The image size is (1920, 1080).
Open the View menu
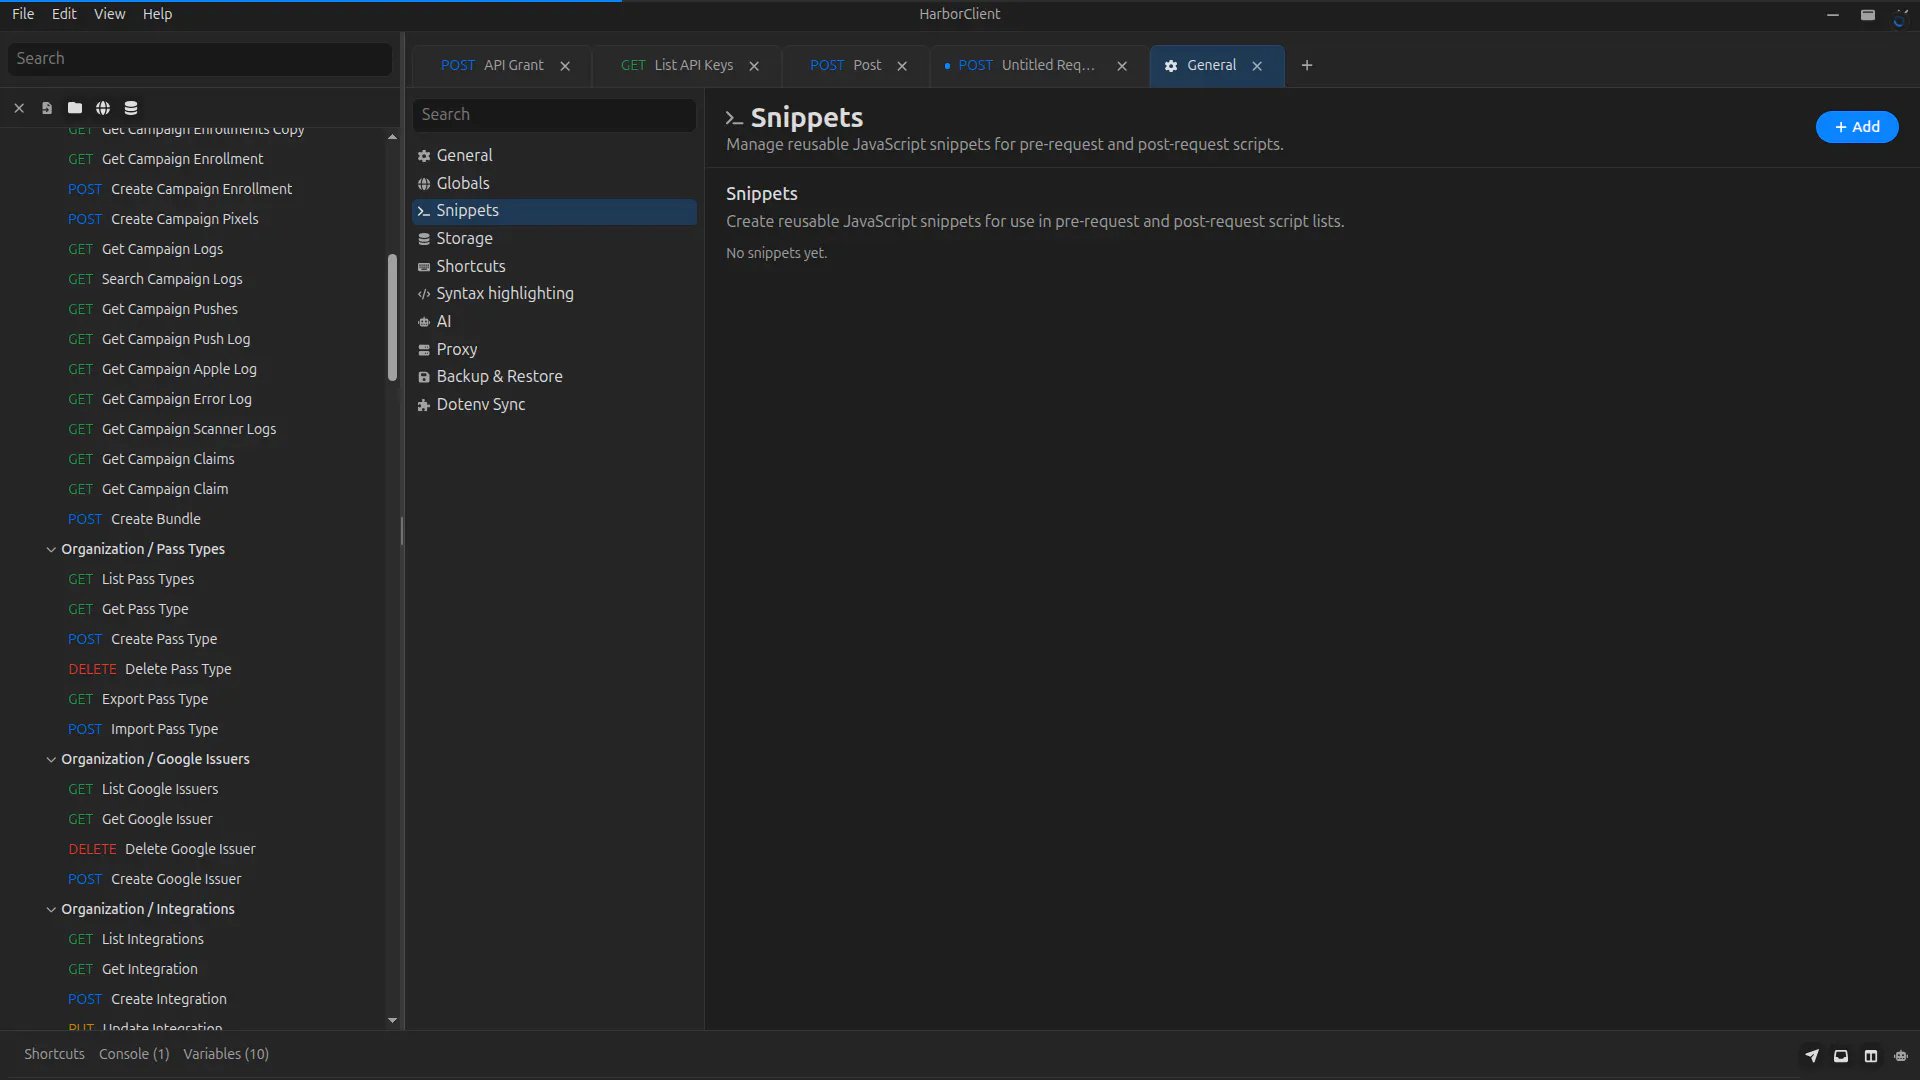(x=109, y=14)
